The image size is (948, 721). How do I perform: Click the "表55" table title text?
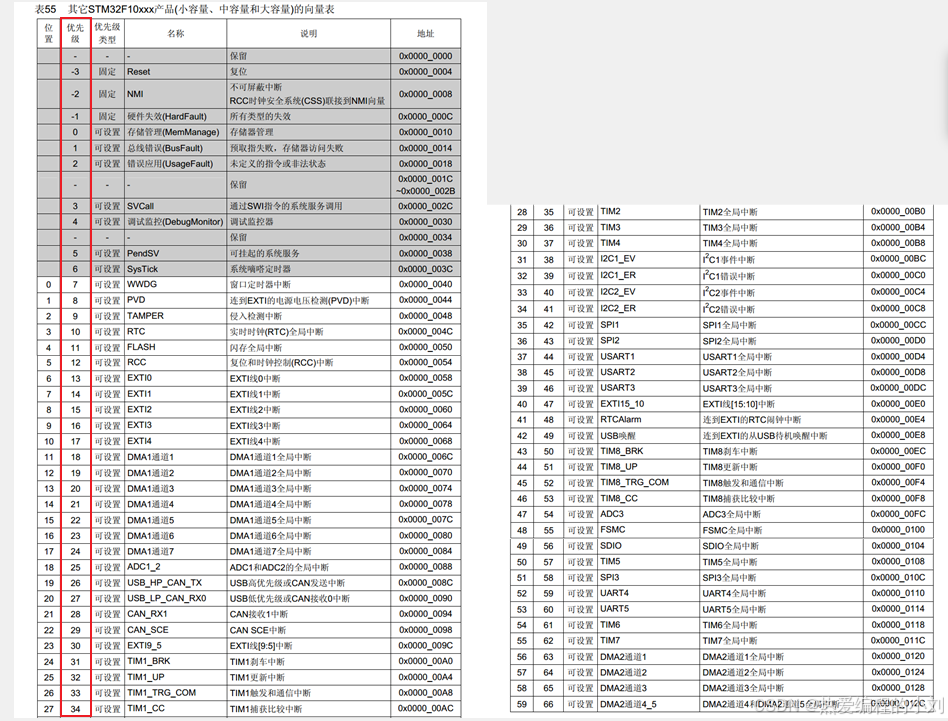click(x=45, y=9)
